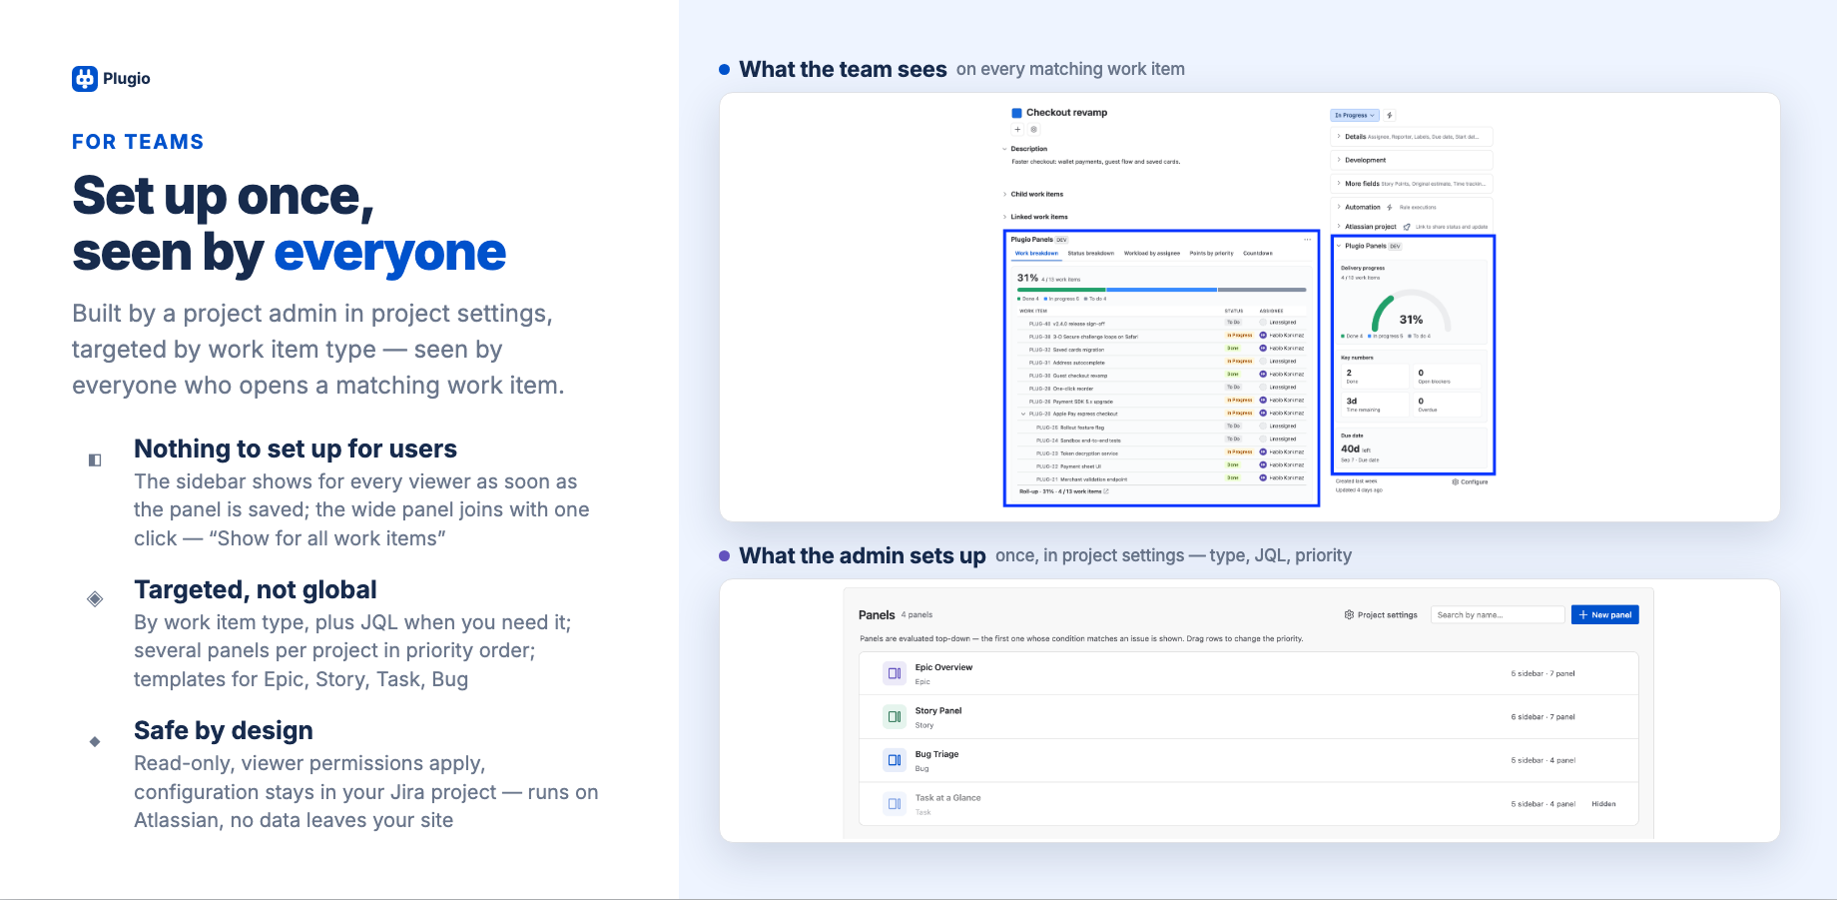This screenshot has width=1837, height=900.
Task: Click the Task at a Glance panel icon
Action: pos(894,804)
